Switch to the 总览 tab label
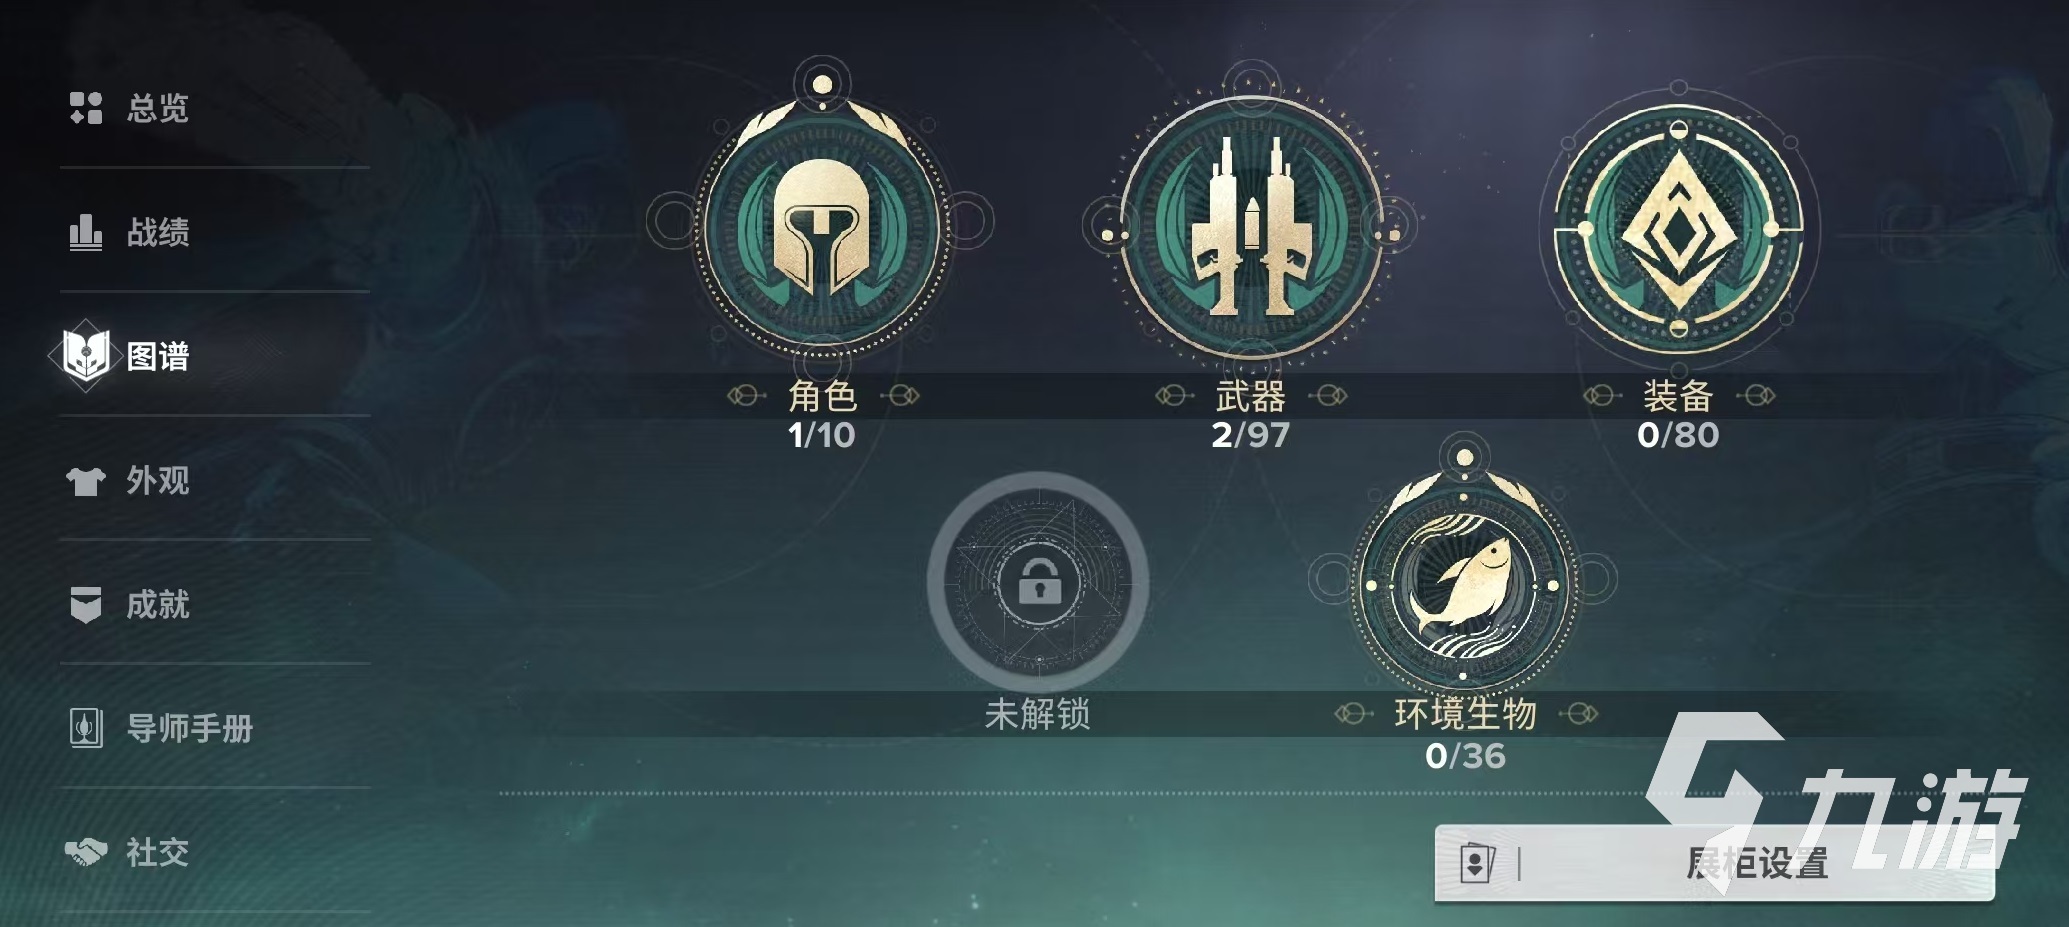Image resolution: width=2069 pixels, height=927 pixels. click(158, 108)
